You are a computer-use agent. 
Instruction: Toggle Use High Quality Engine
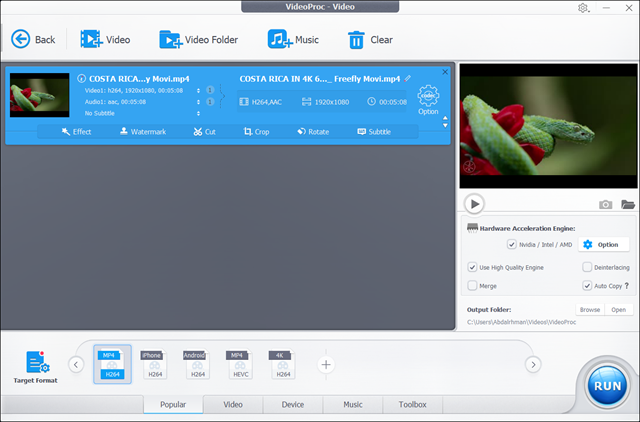[x=472, y=267]
